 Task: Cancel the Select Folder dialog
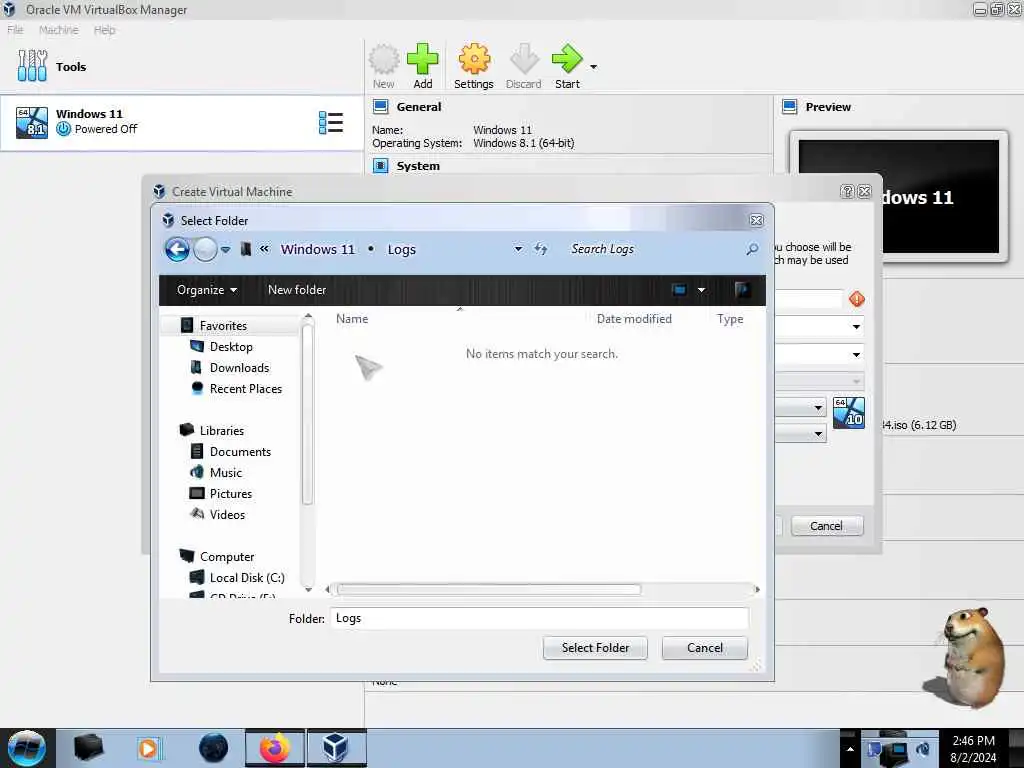click(x=705, y=648)
